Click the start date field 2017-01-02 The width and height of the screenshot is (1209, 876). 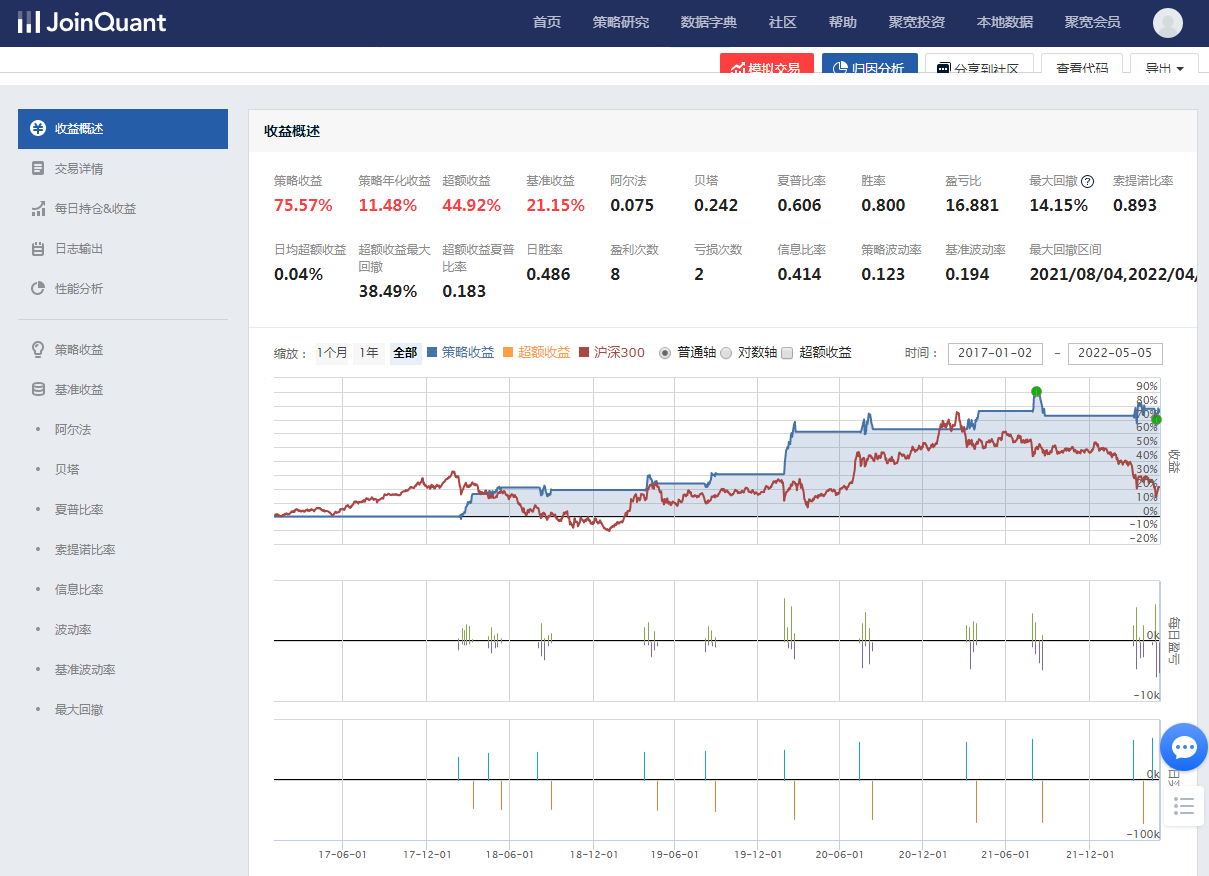point(994,353)
